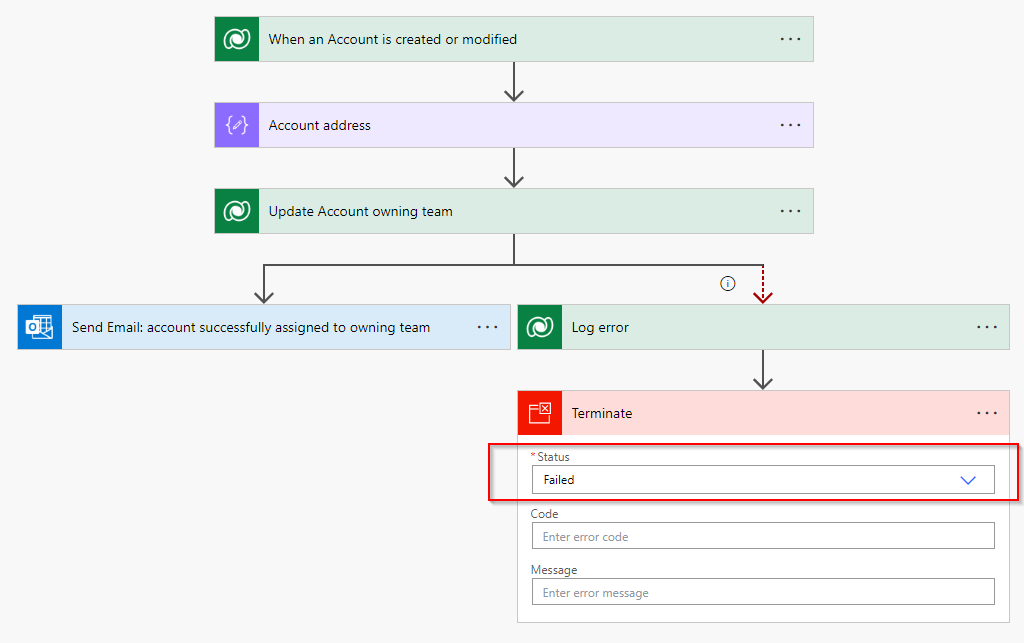
Task: Click the Message error message field
Action: (763, 592)
